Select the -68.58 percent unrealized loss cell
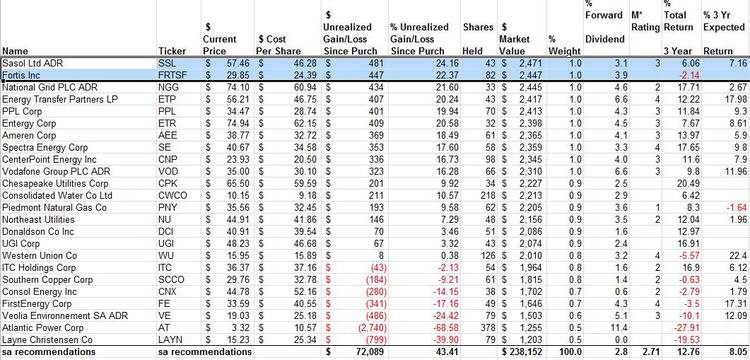750x360 pixels. (424, 328)
